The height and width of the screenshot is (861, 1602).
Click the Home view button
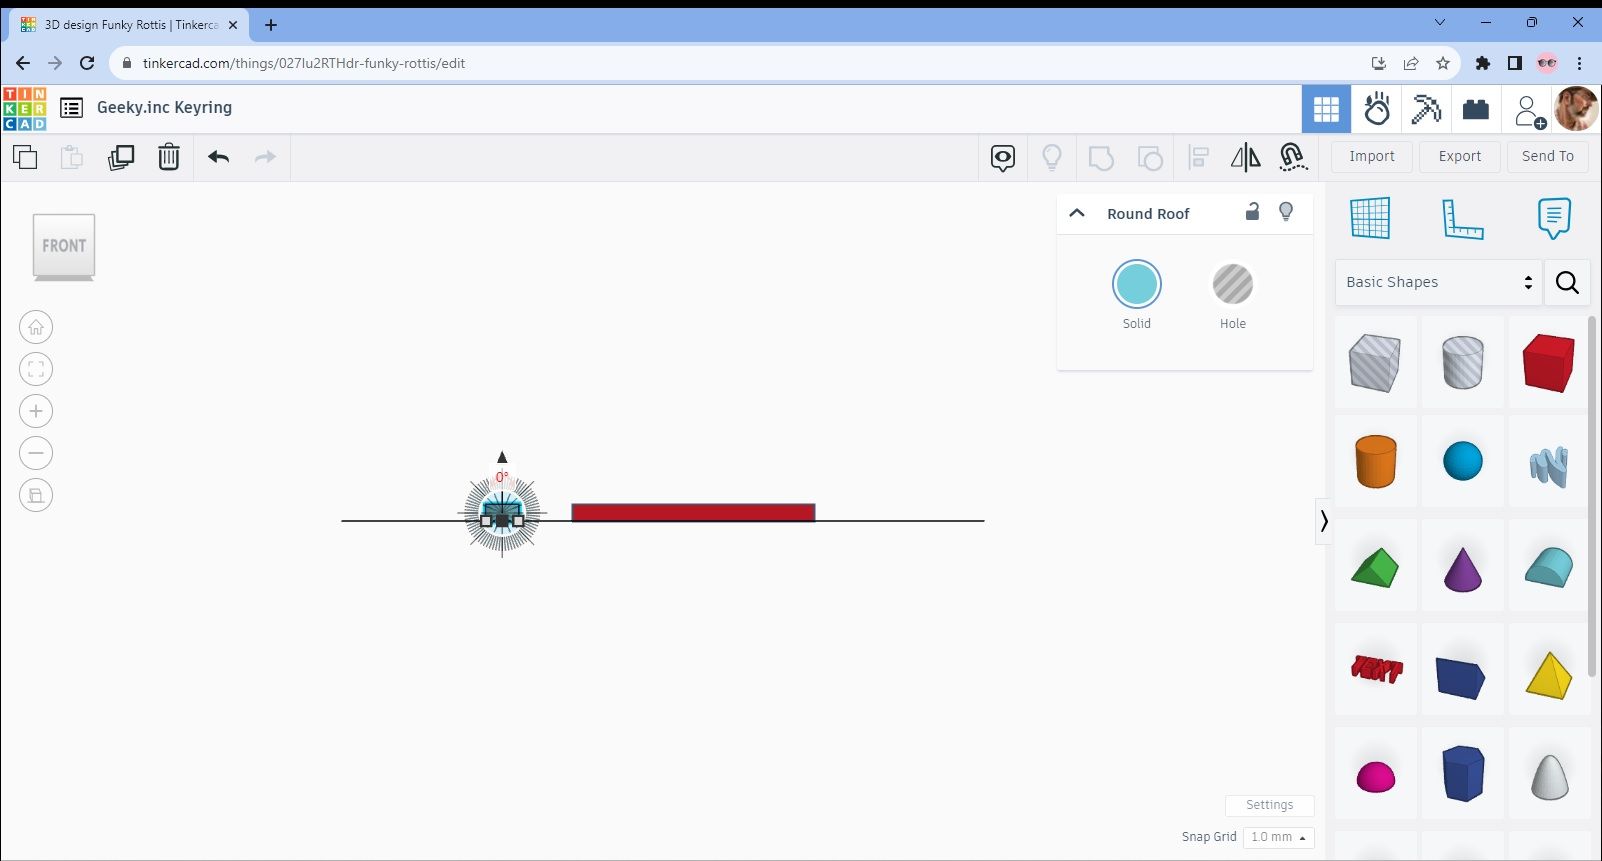[36, 327]
